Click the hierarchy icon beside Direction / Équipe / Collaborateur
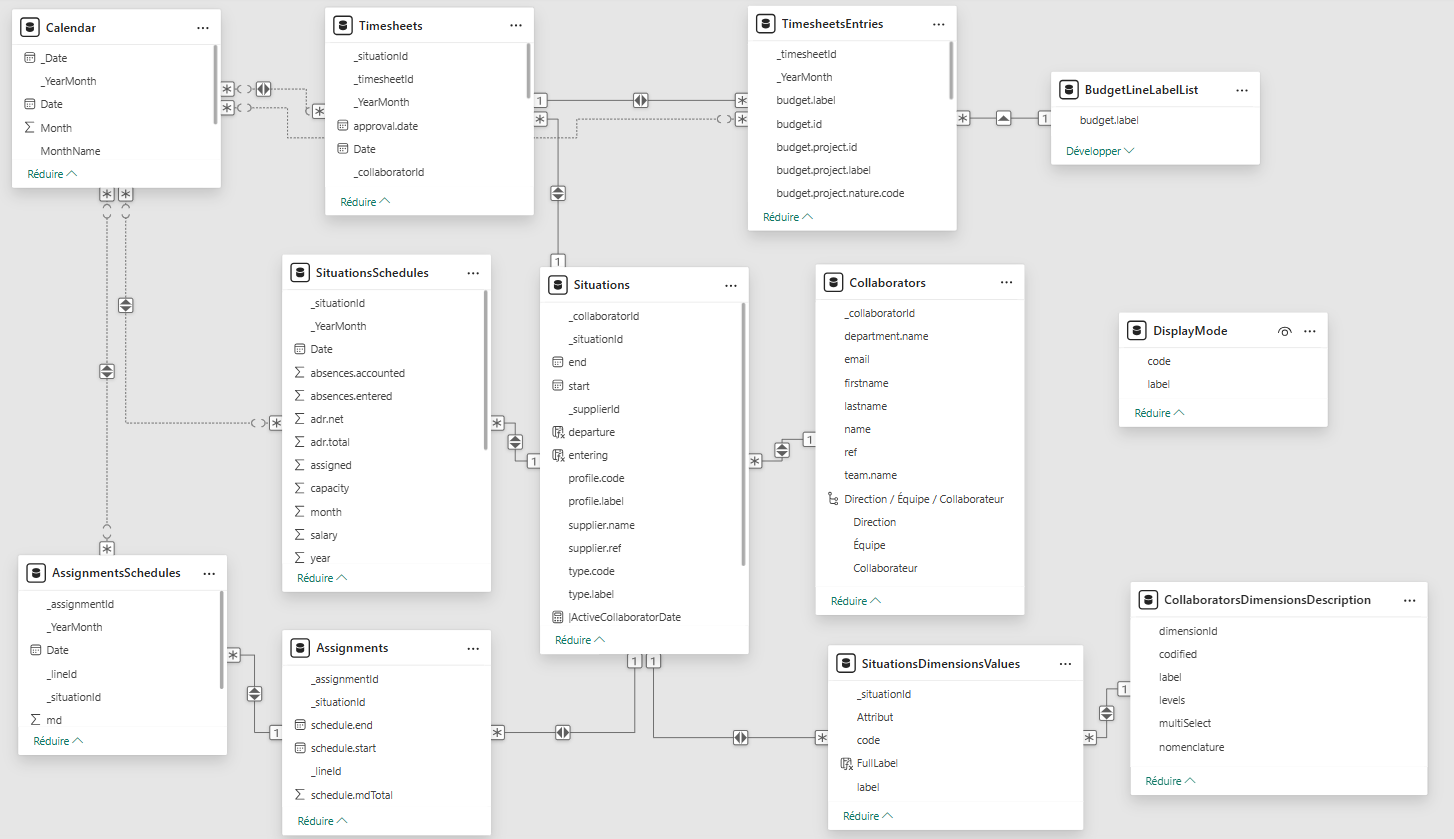 (832, 499)
